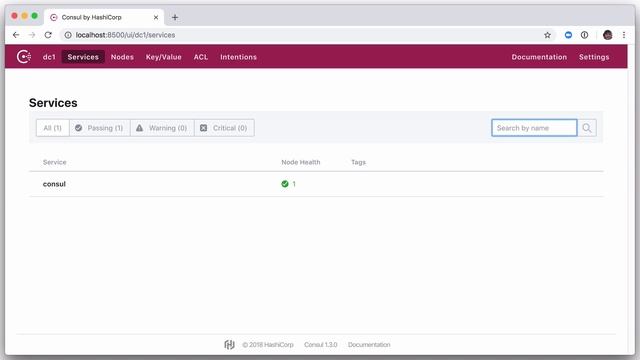Viewport: 640px width, 360px height.
Task: Click the site information icon in address bar
Action: (68, 35)
